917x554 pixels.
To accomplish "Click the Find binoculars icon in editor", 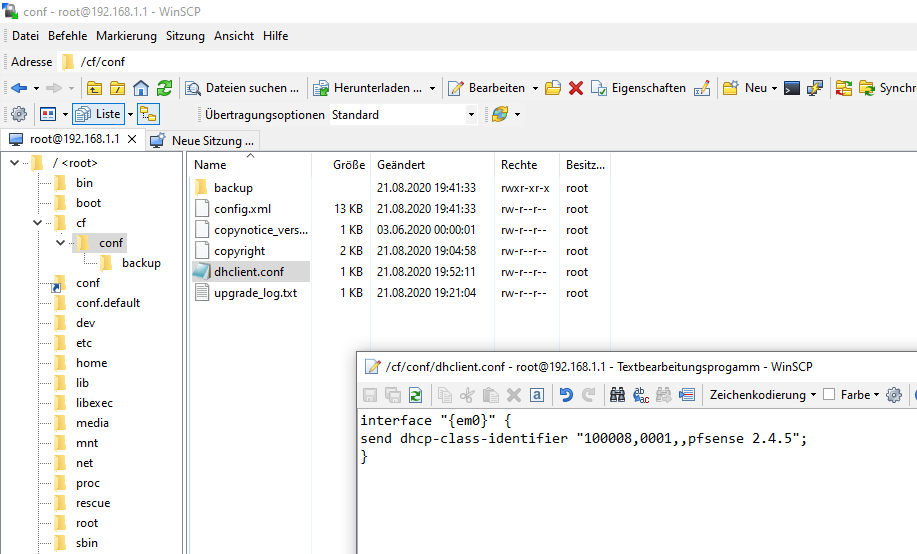I will (x=617, y=395).
